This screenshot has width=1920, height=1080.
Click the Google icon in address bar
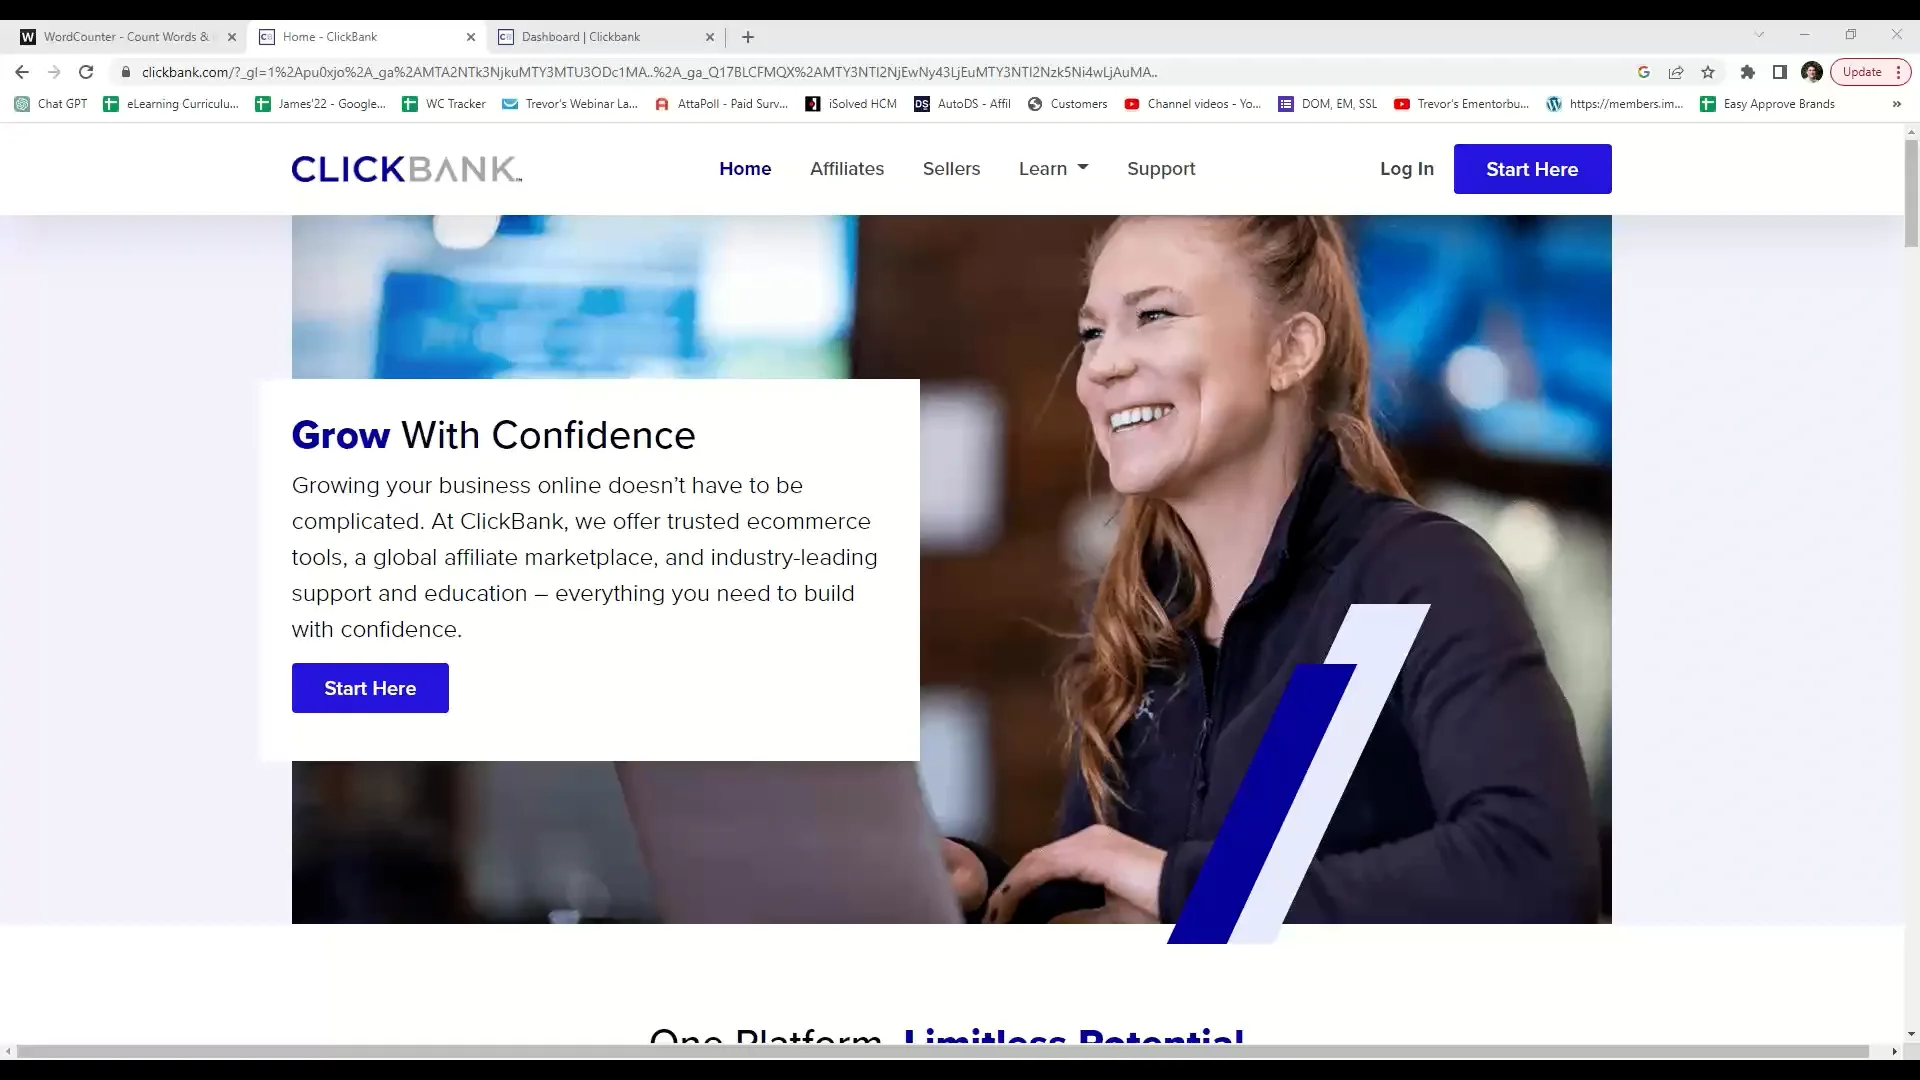(x=1643, y=72)
